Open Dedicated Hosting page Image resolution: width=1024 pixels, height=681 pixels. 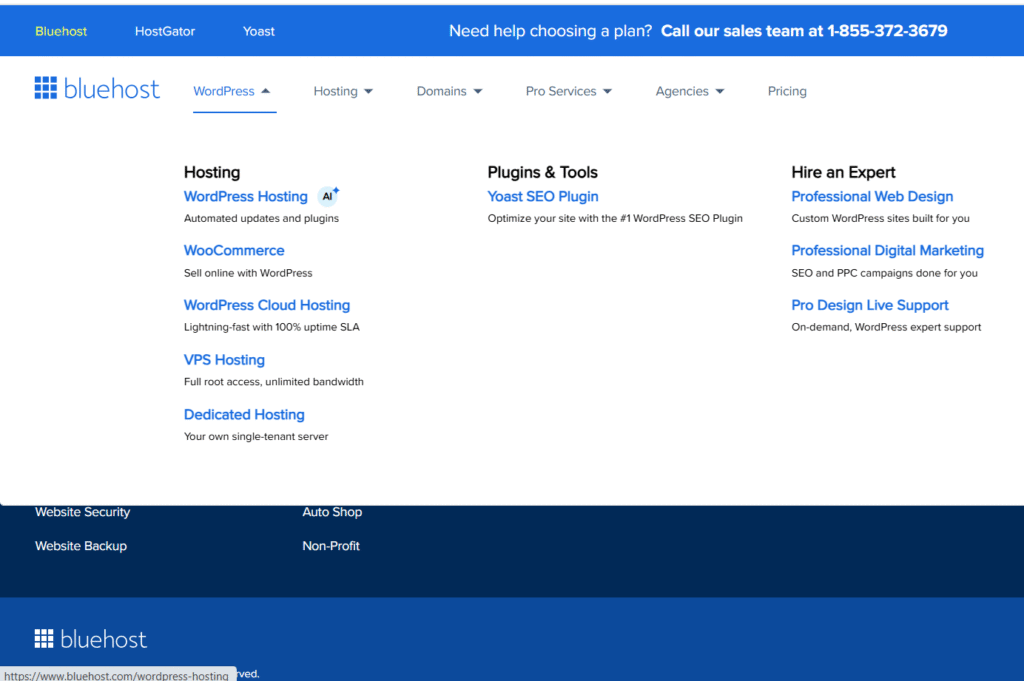click(244, 414)
